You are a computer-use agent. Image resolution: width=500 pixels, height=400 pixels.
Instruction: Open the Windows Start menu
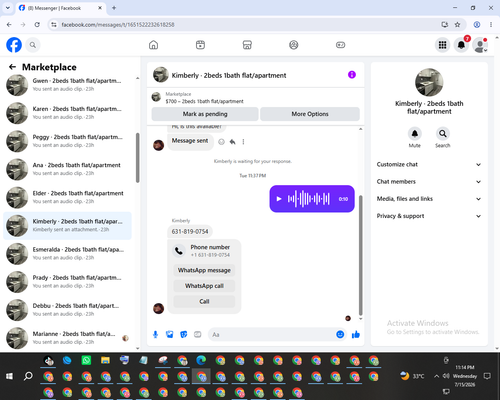[9, 376]
